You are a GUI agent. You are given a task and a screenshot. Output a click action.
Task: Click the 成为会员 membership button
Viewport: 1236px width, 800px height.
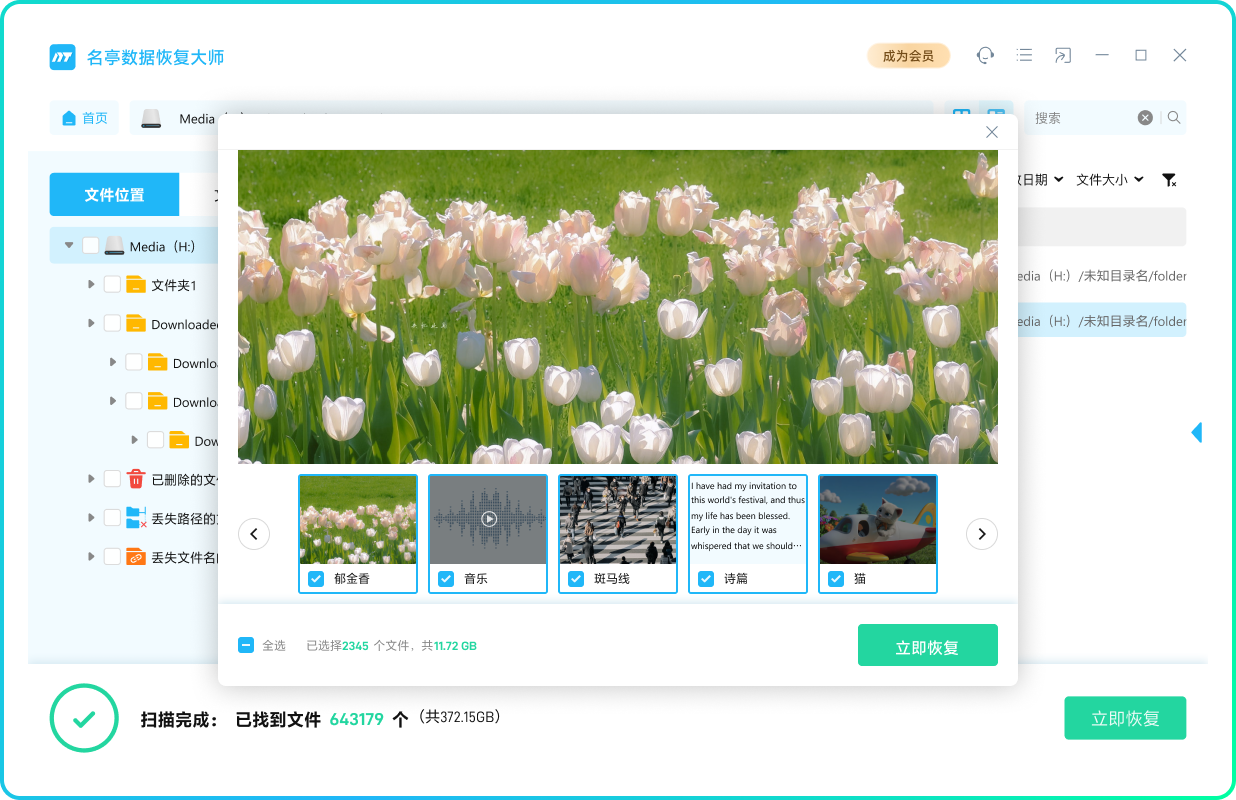coord(908,56)
